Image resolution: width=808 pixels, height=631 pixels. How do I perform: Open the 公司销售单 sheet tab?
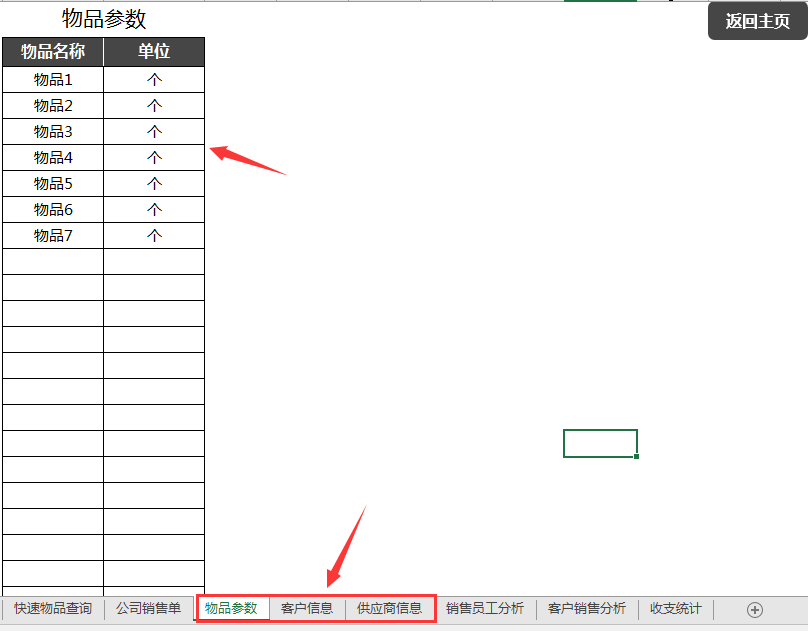click(148, 608)
